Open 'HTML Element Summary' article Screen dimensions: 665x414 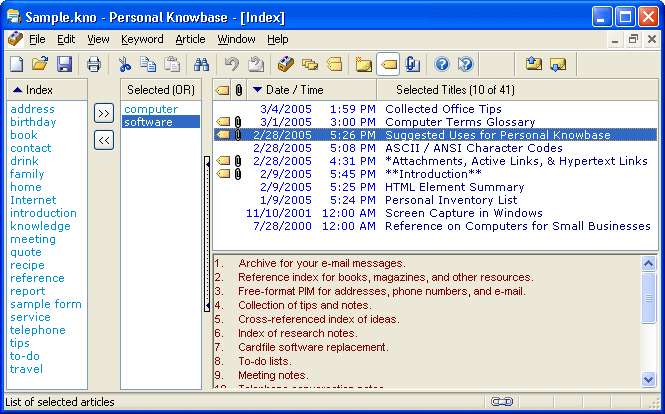tap(455, 187)
